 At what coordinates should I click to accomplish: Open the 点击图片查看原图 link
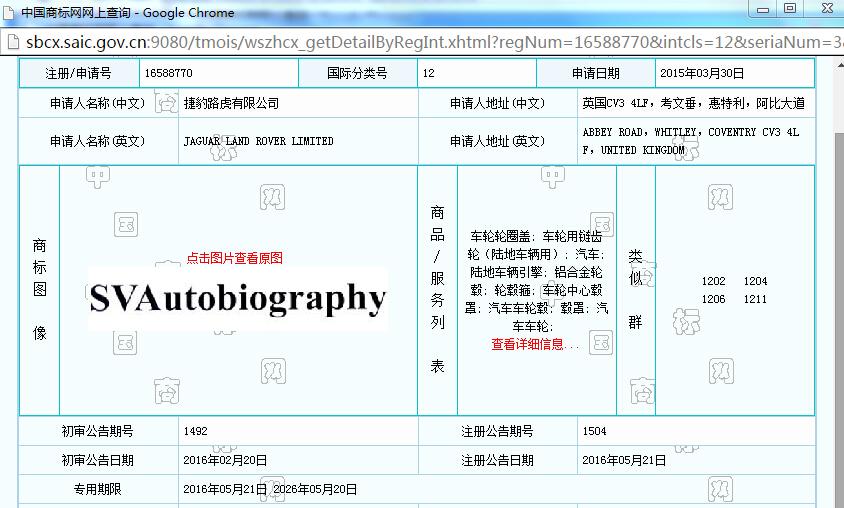234,258
